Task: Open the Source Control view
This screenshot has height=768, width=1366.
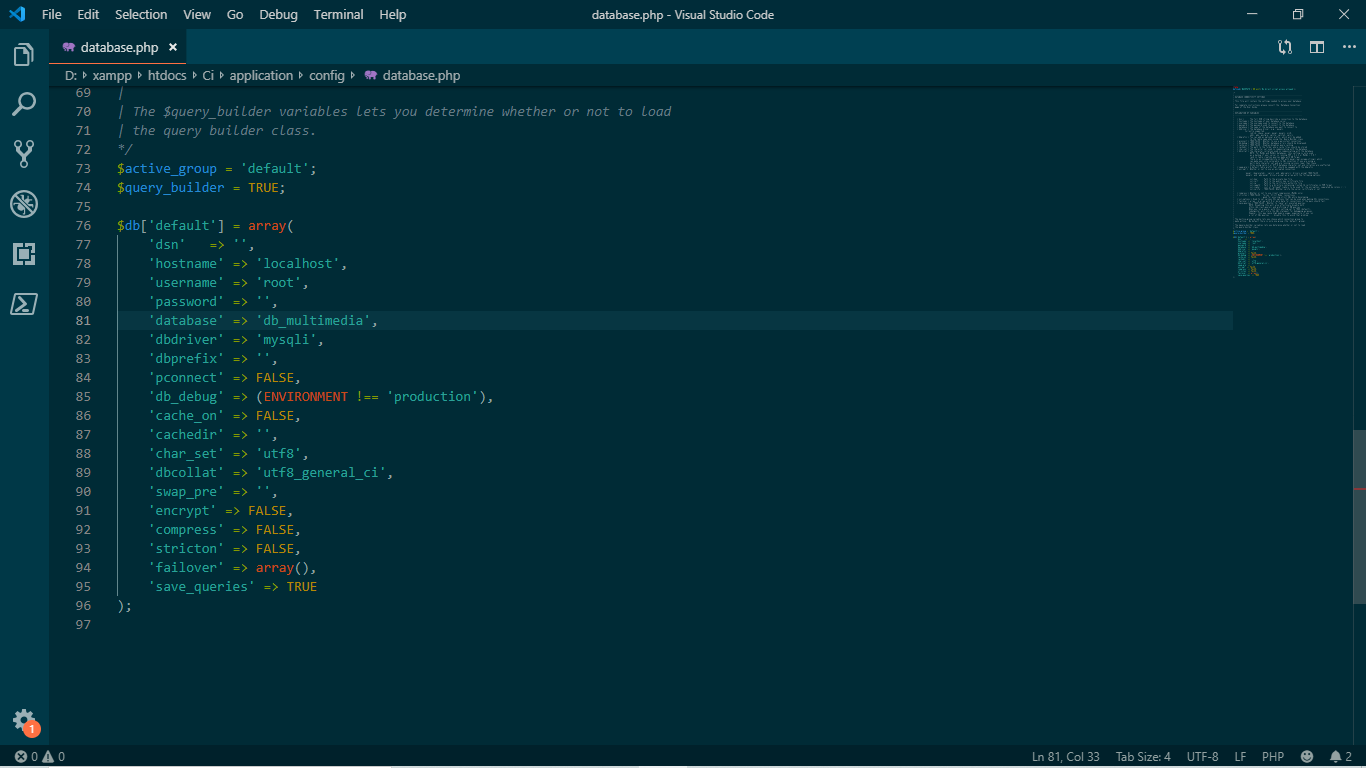Action: click(24, 153)
